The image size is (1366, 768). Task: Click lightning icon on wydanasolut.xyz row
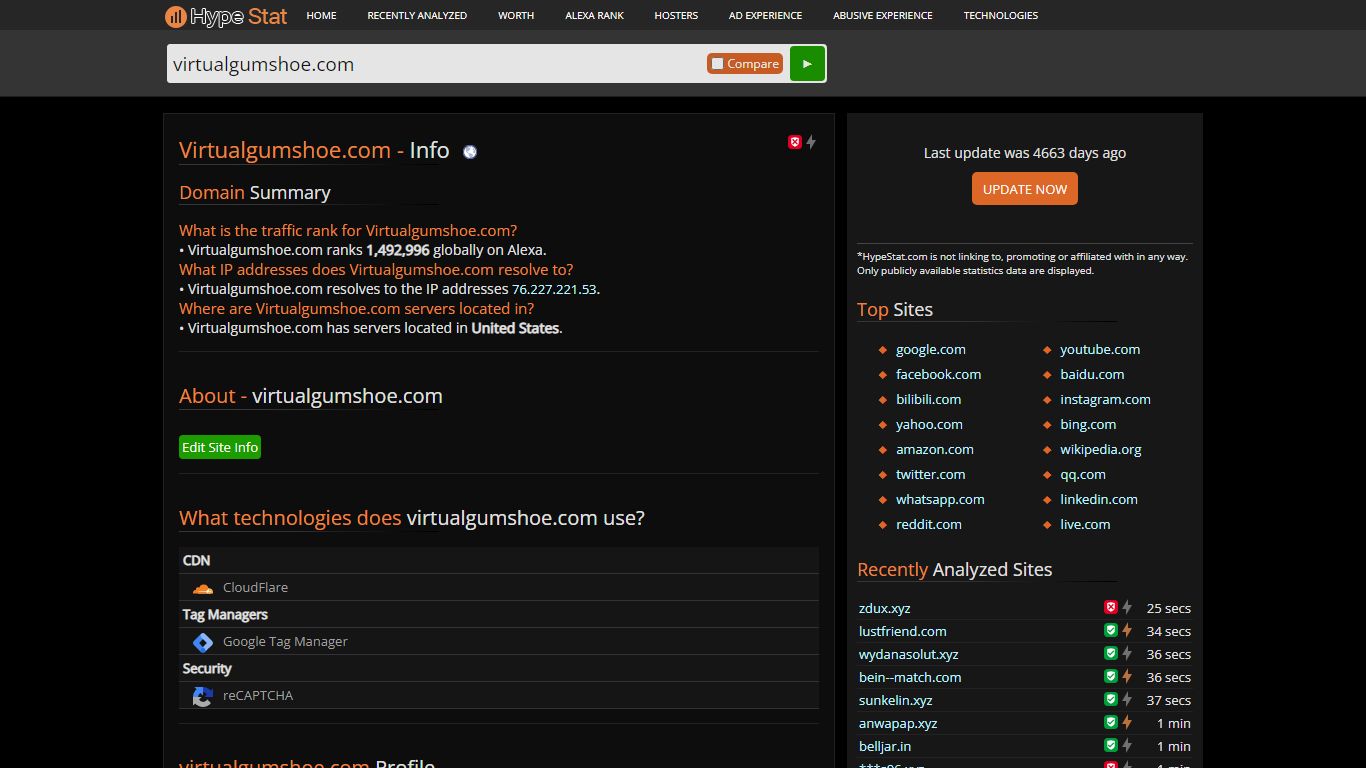[1127, 654]
